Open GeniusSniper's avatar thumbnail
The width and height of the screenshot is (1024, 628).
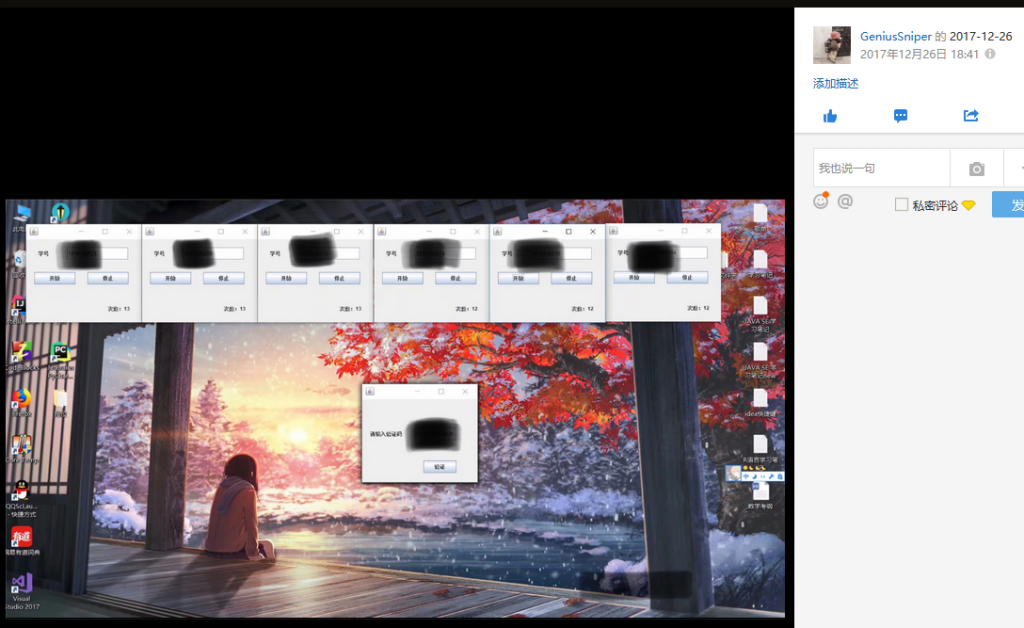(x=832, y=45)
